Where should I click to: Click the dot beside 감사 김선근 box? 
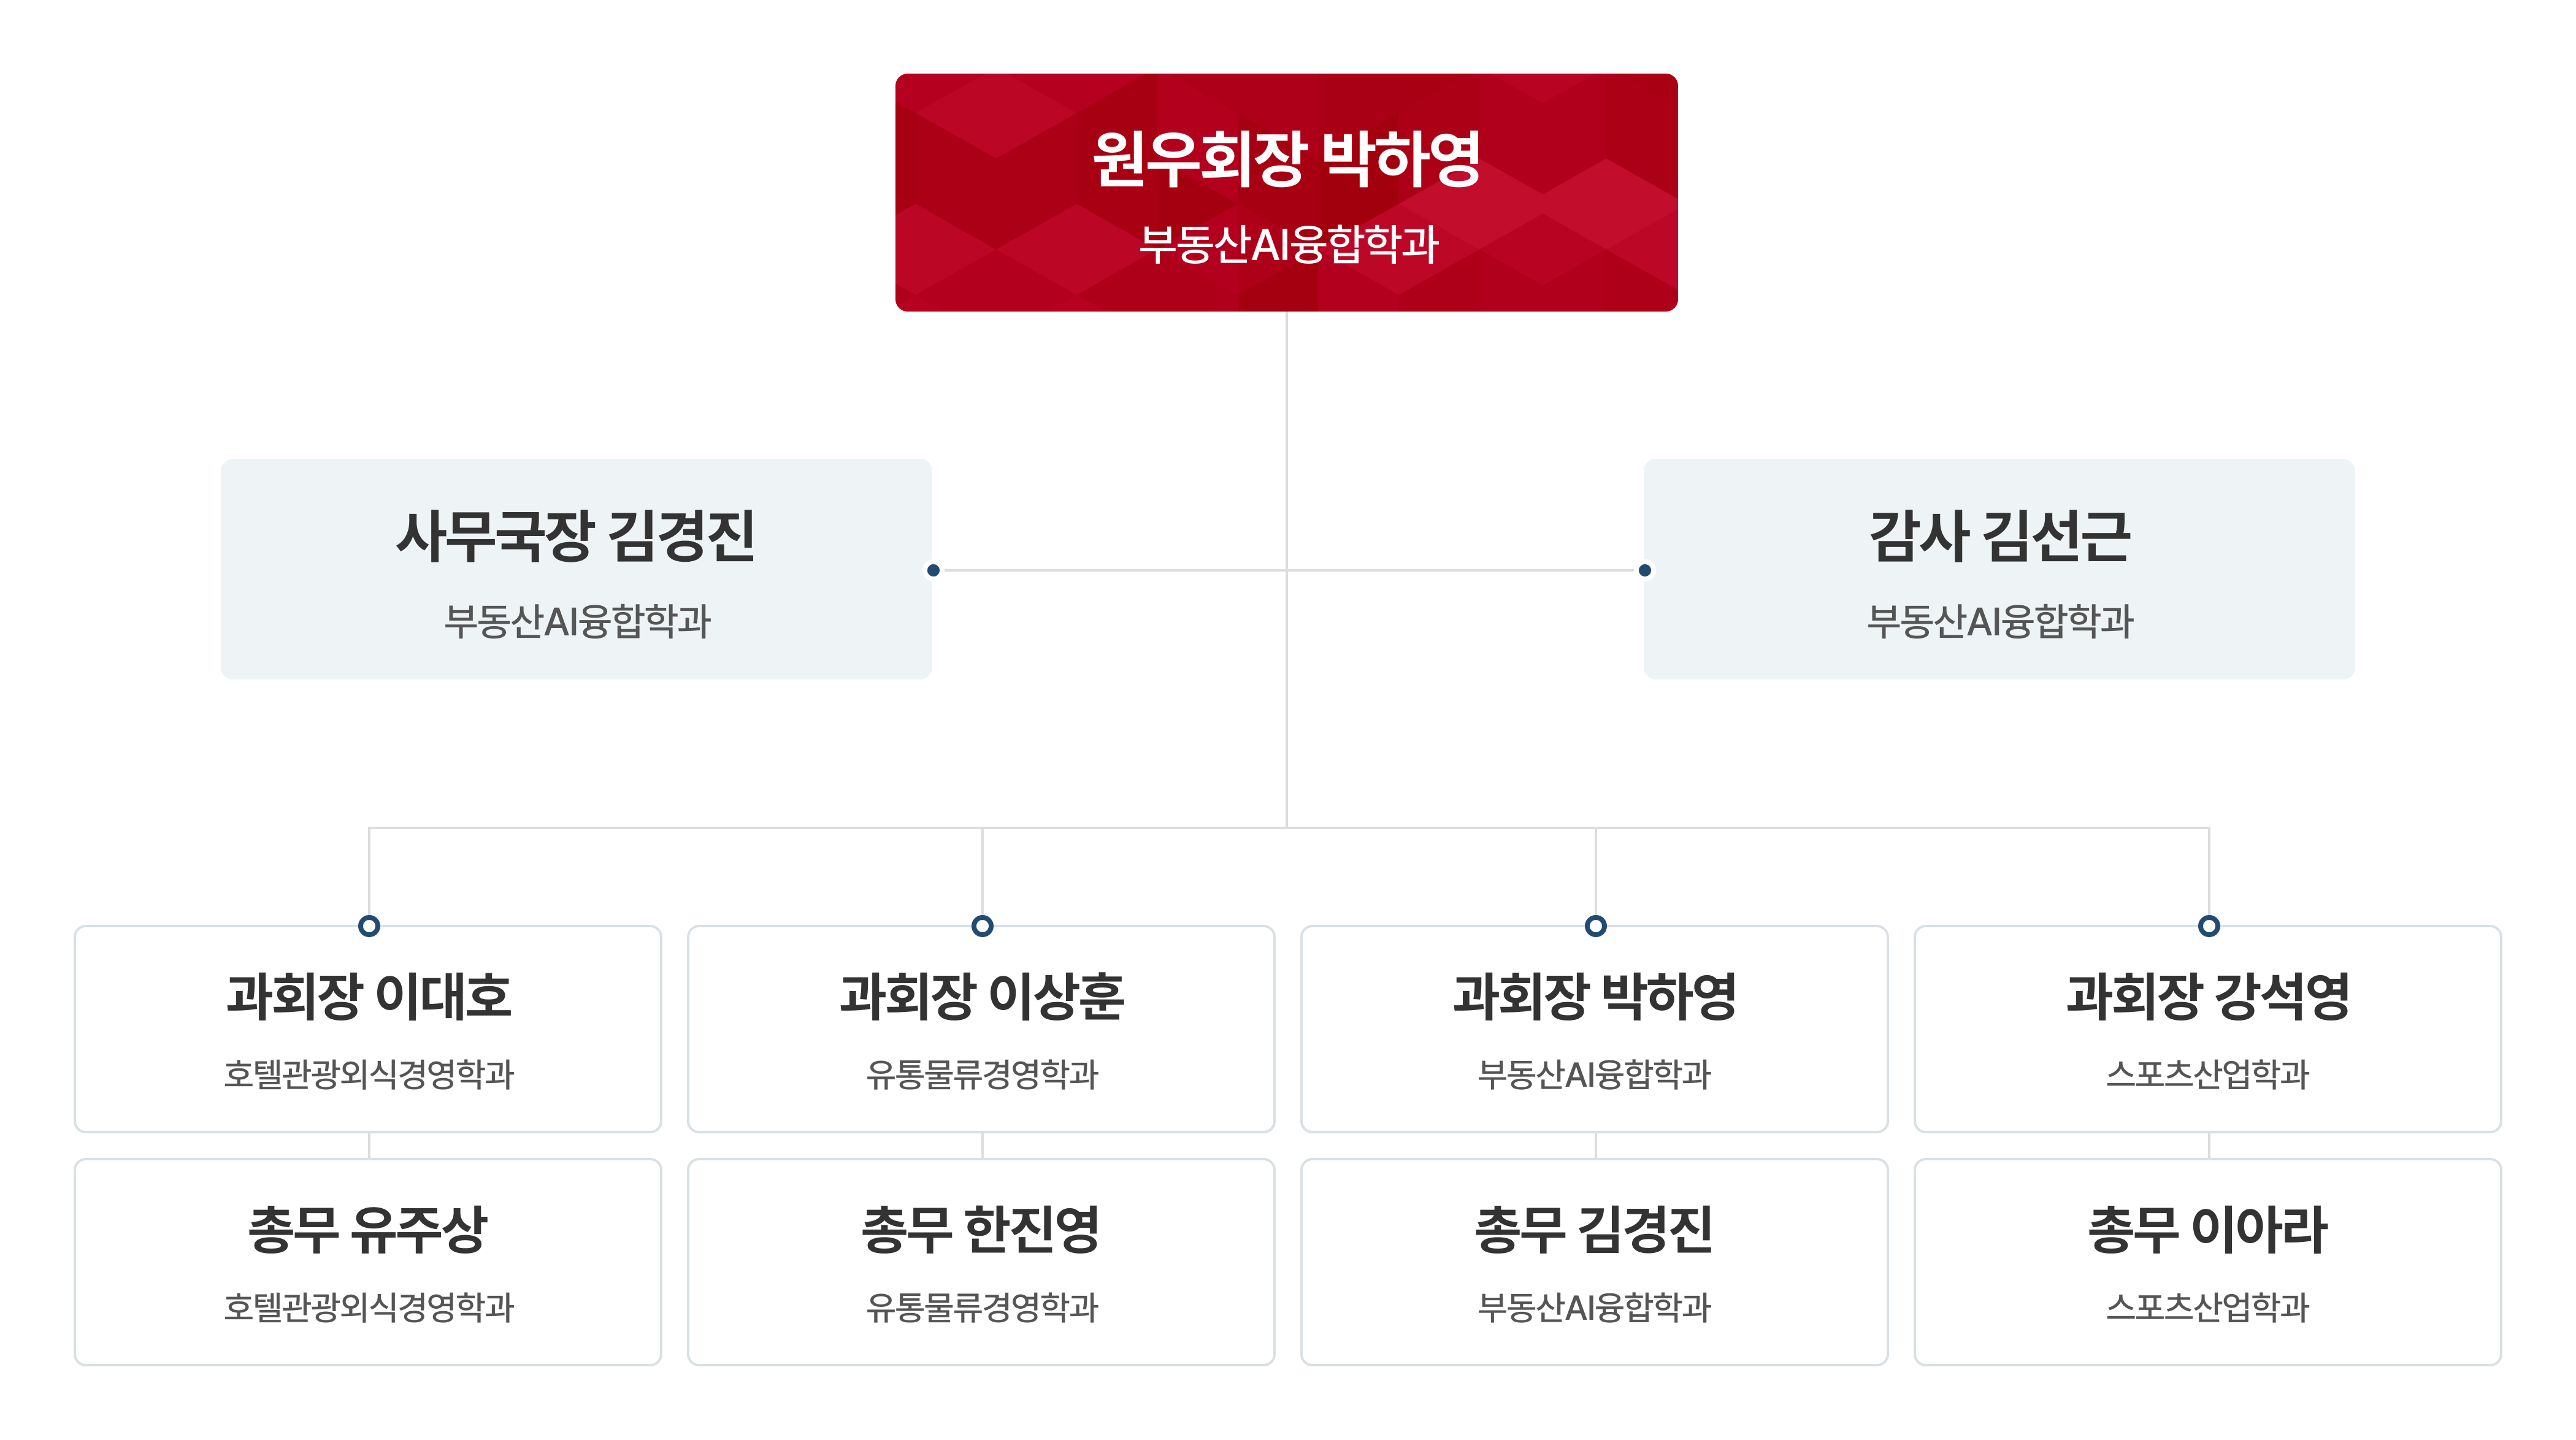click(x=1645, y=570)
